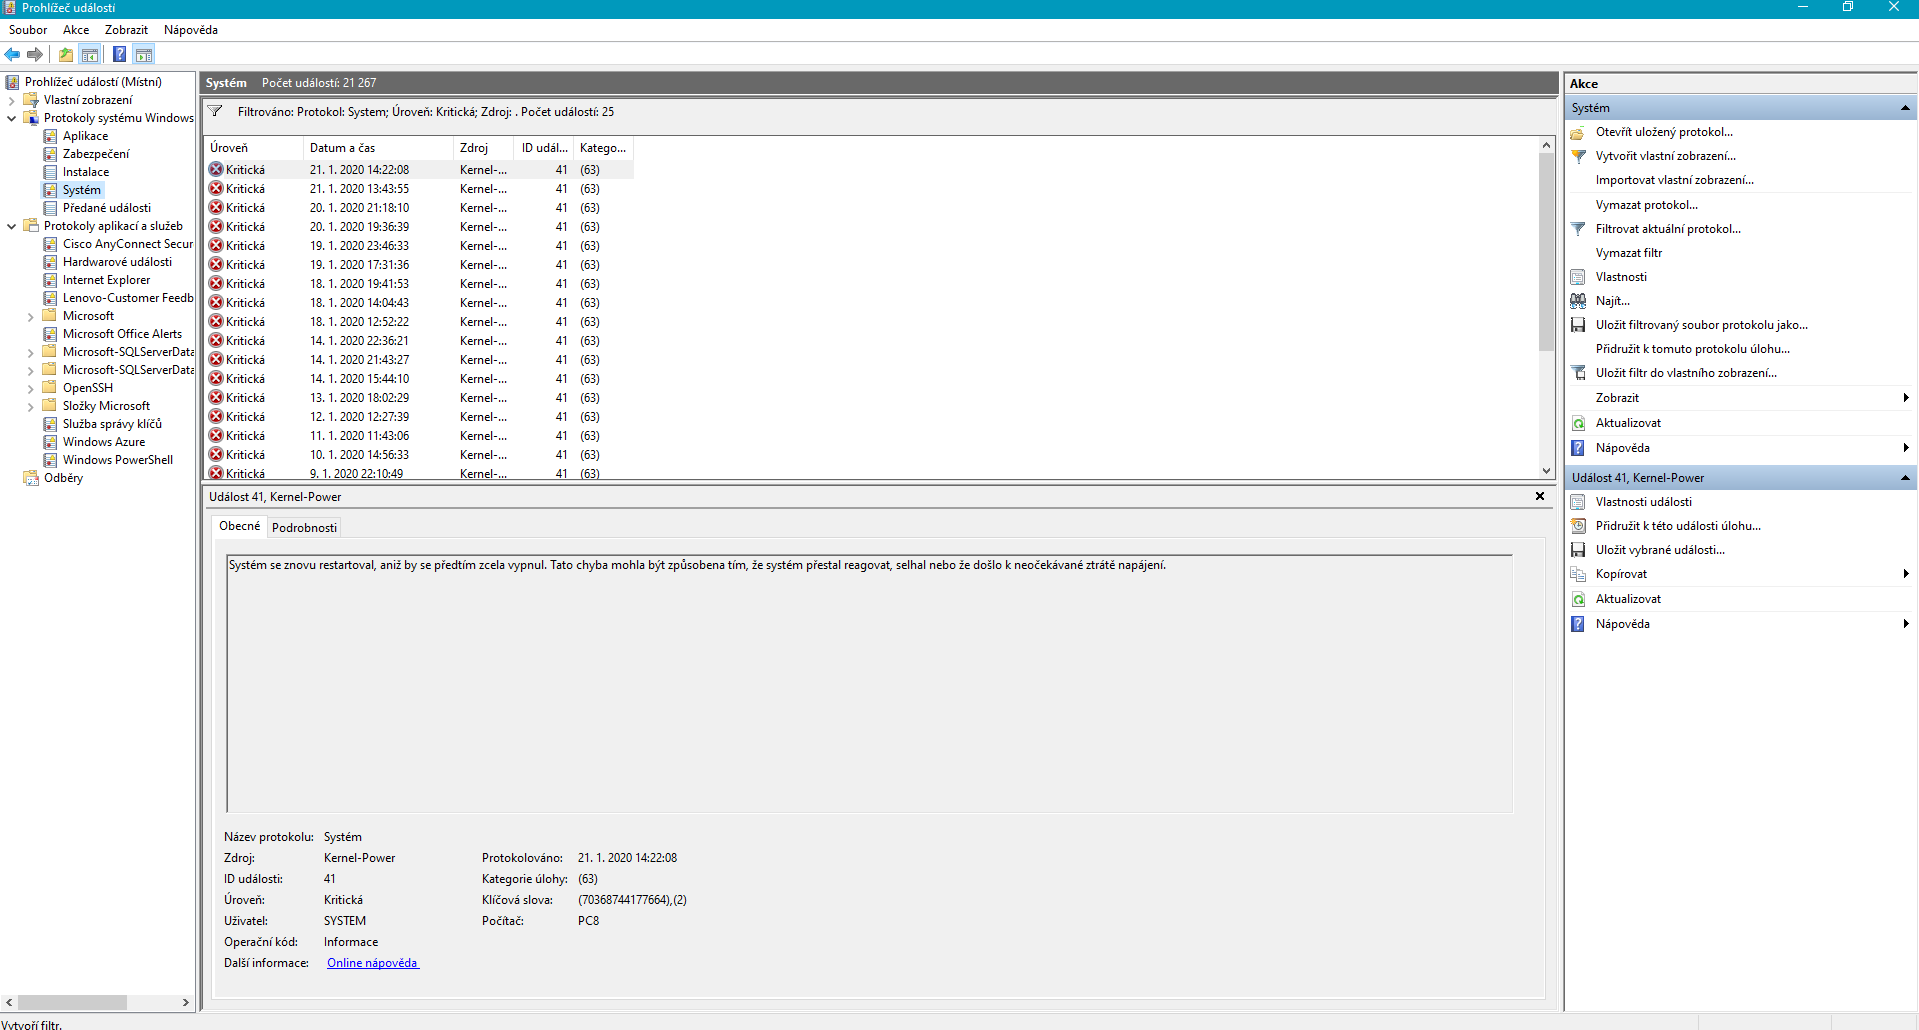Image resolution: width=1919 pixels, height=1030 pixels.
Task: Click the Filtrovat aktuální protokol funnel icon
Action: 1578,229
